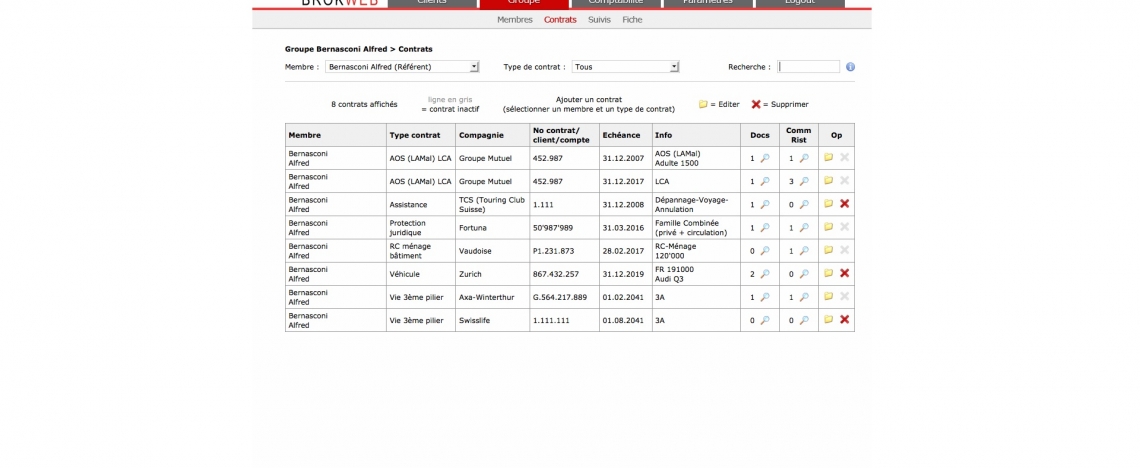The width and height of the screenshot is (1140, 468).
Task: Click the 8 contrats affichés text
Action: tap(364, 105)
